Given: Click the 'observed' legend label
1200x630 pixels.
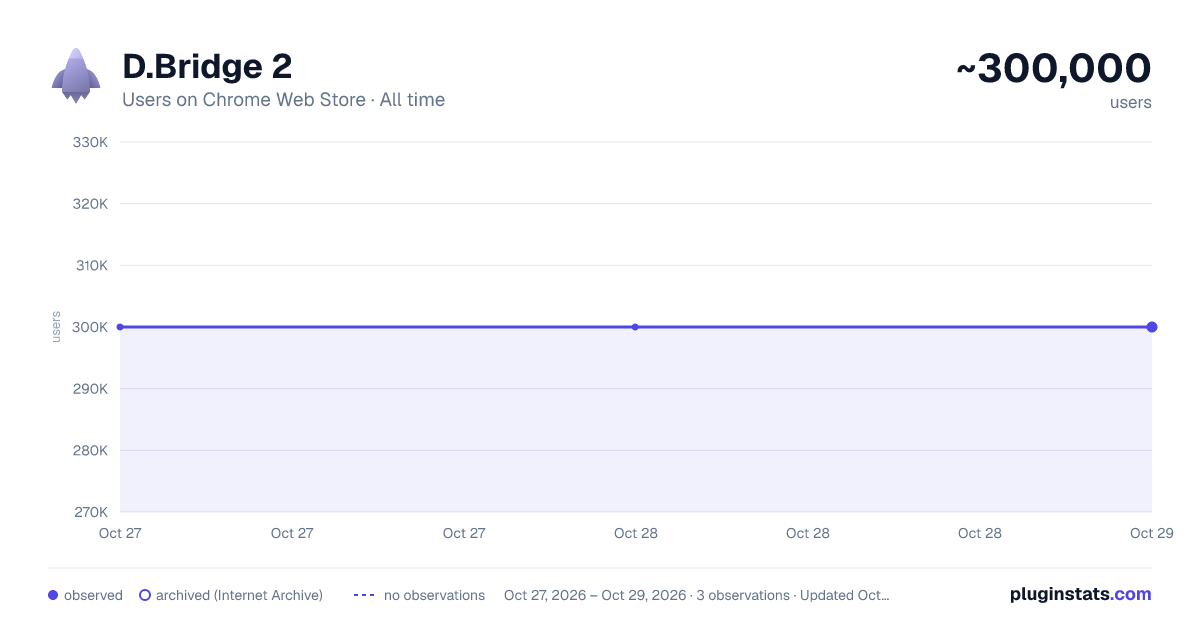Looking at the screenshot, I should [x=93, y=595].
